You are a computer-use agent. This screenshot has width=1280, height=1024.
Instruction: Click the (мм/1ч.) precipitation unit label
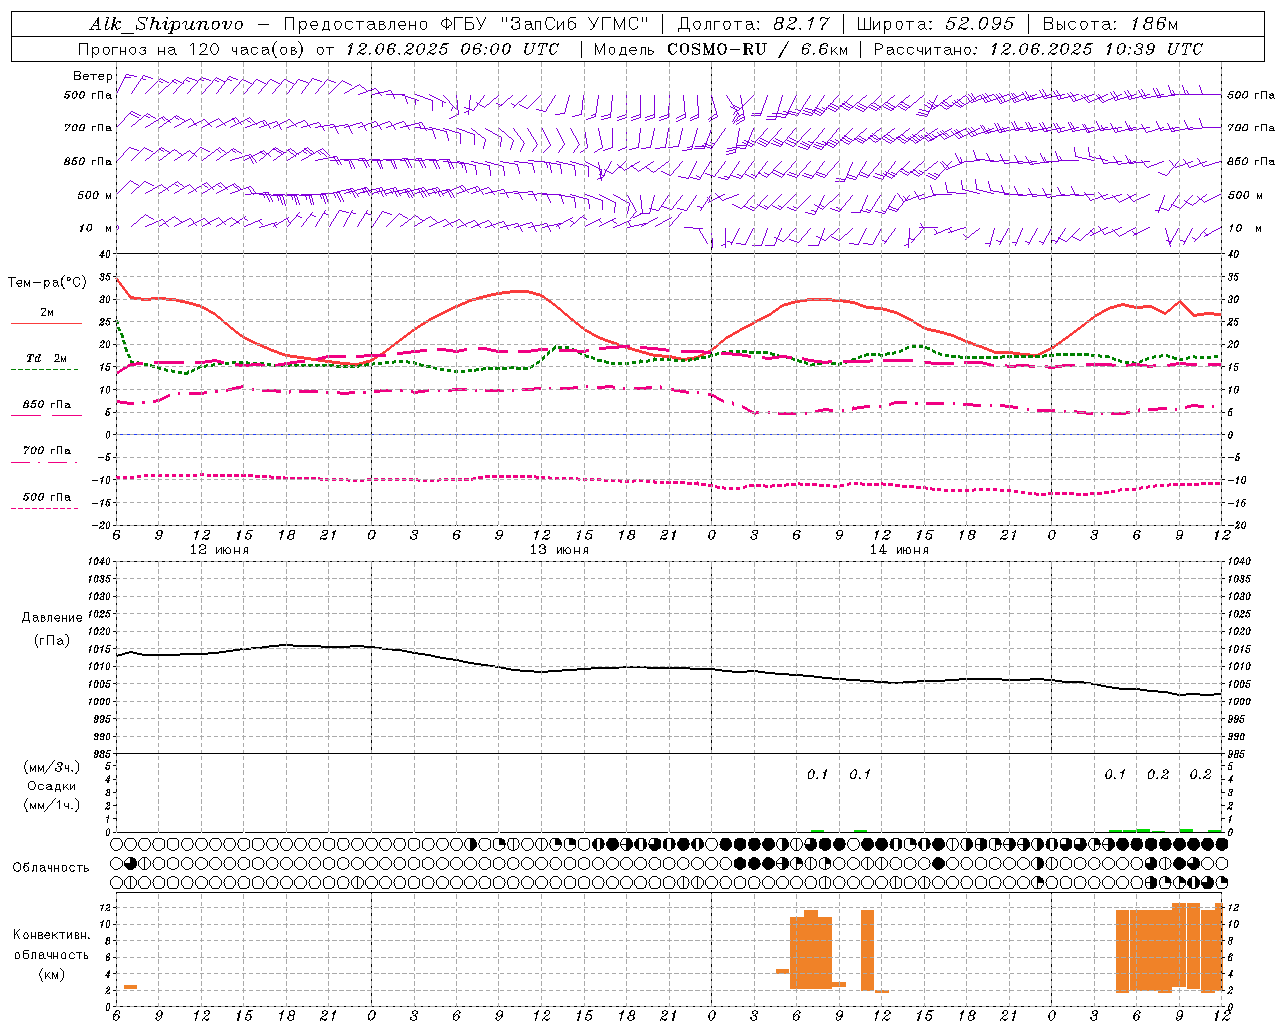coord(52,805)
